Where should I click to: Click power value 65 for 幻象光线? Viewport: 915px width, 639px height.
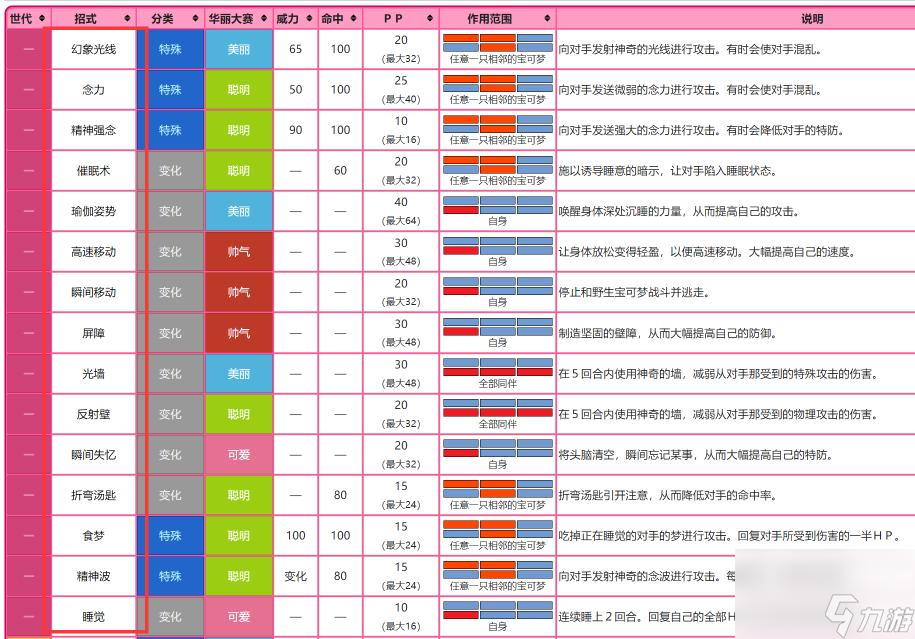(296, 50)
